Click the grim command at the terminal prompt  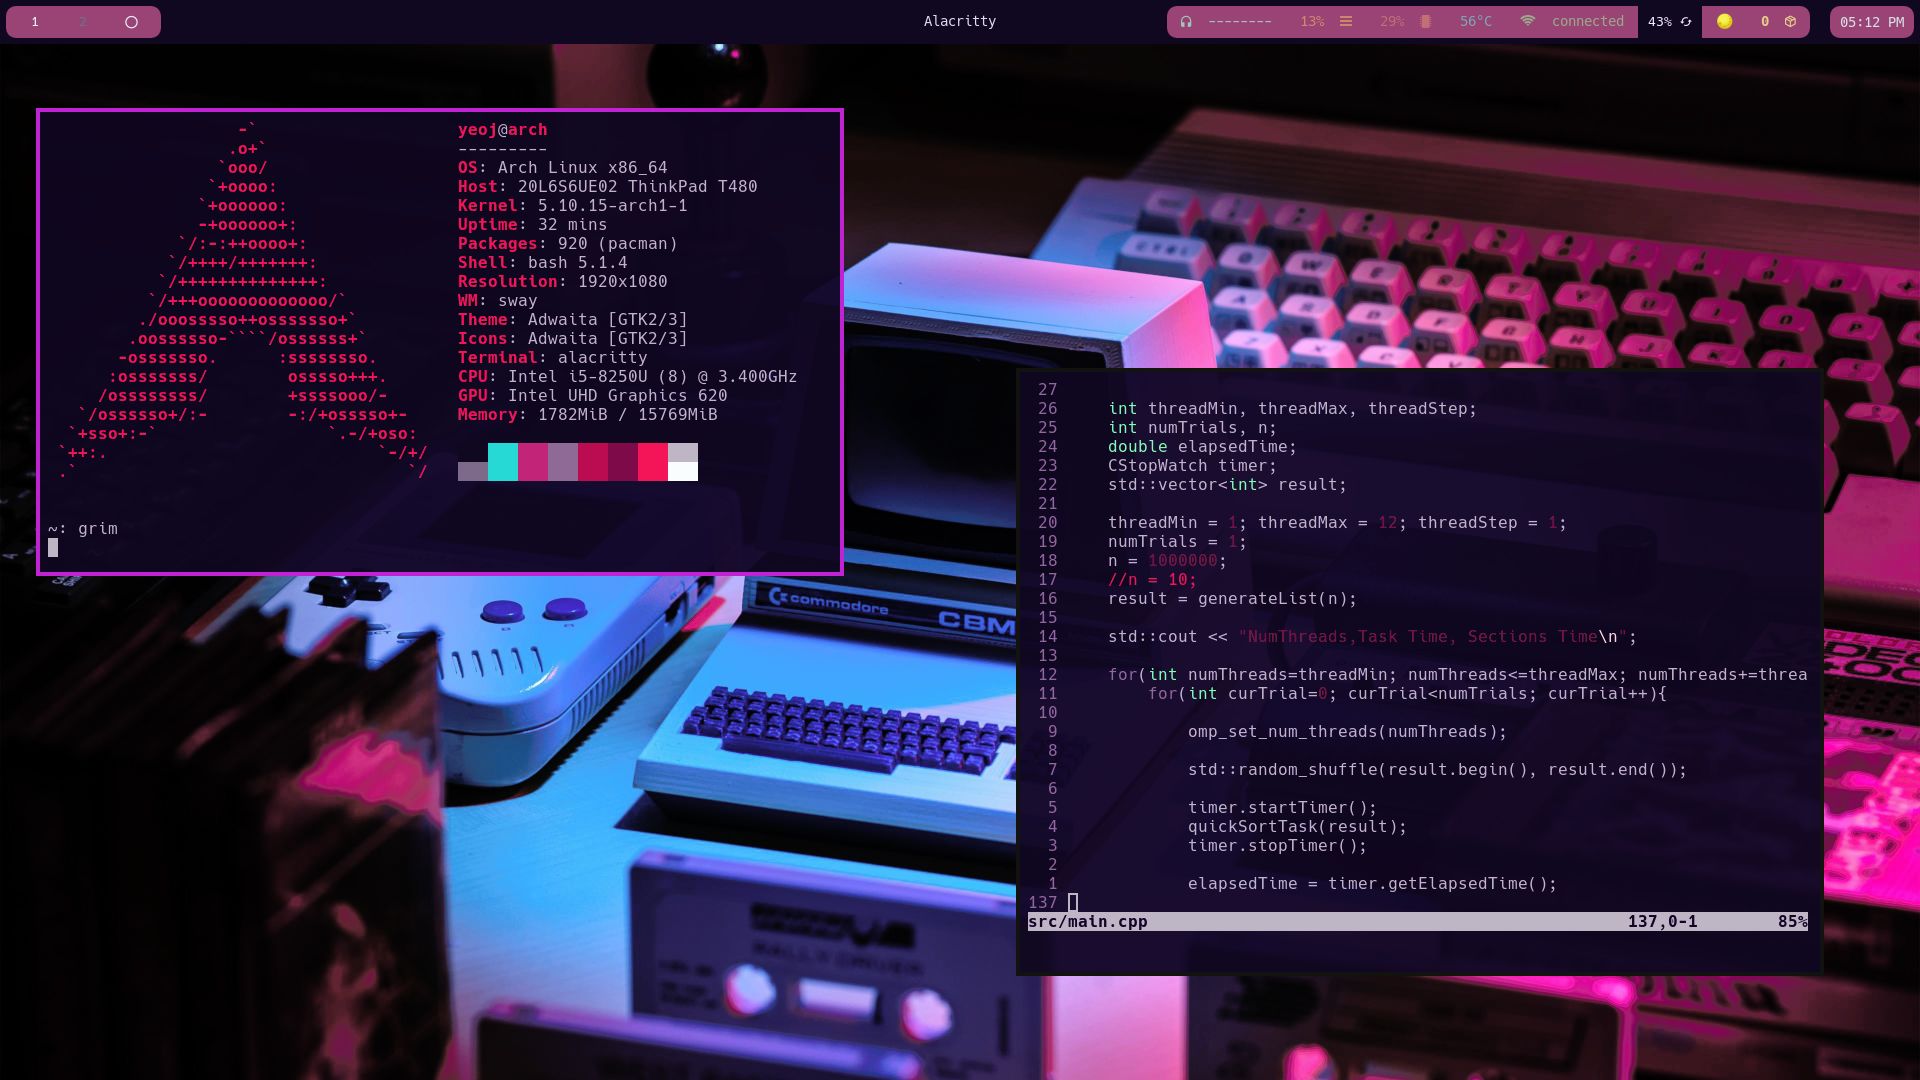pyautogui.click(x=97, y=528)
